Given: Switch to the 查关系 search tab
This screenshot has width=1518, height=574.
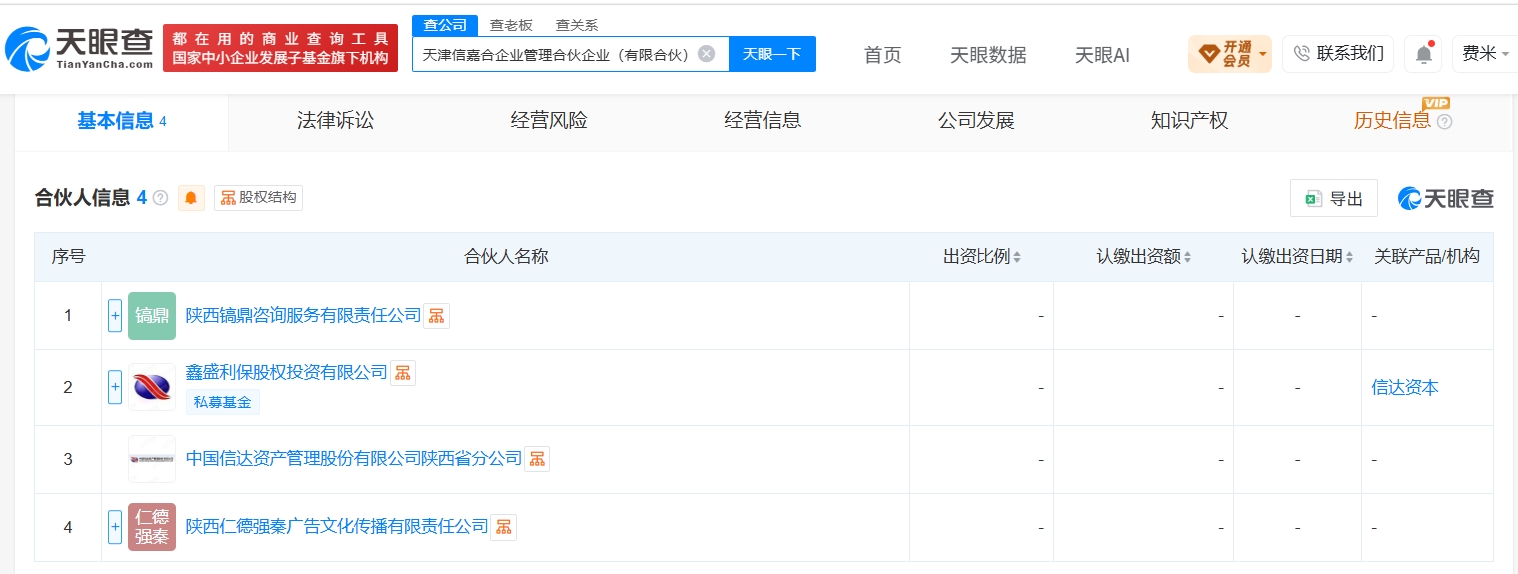Looking at the screenshot, I should [x=577, y=25].
